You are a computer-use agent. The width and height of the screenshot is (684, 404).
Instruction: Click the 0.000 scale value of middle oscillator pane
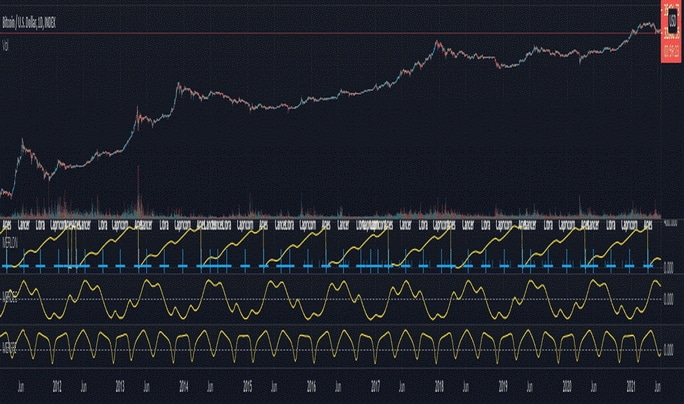click(668, 299)
